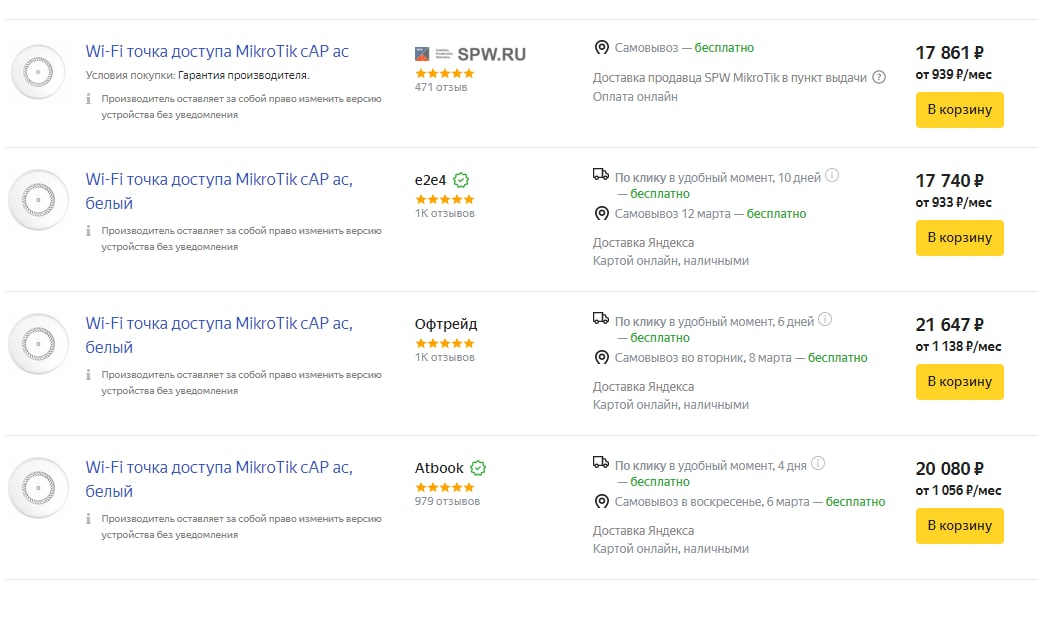Click the info icon beside the 4 дня delivery
The height and width of the screenshot is (628, 1038).
click(x=818, y=463)
